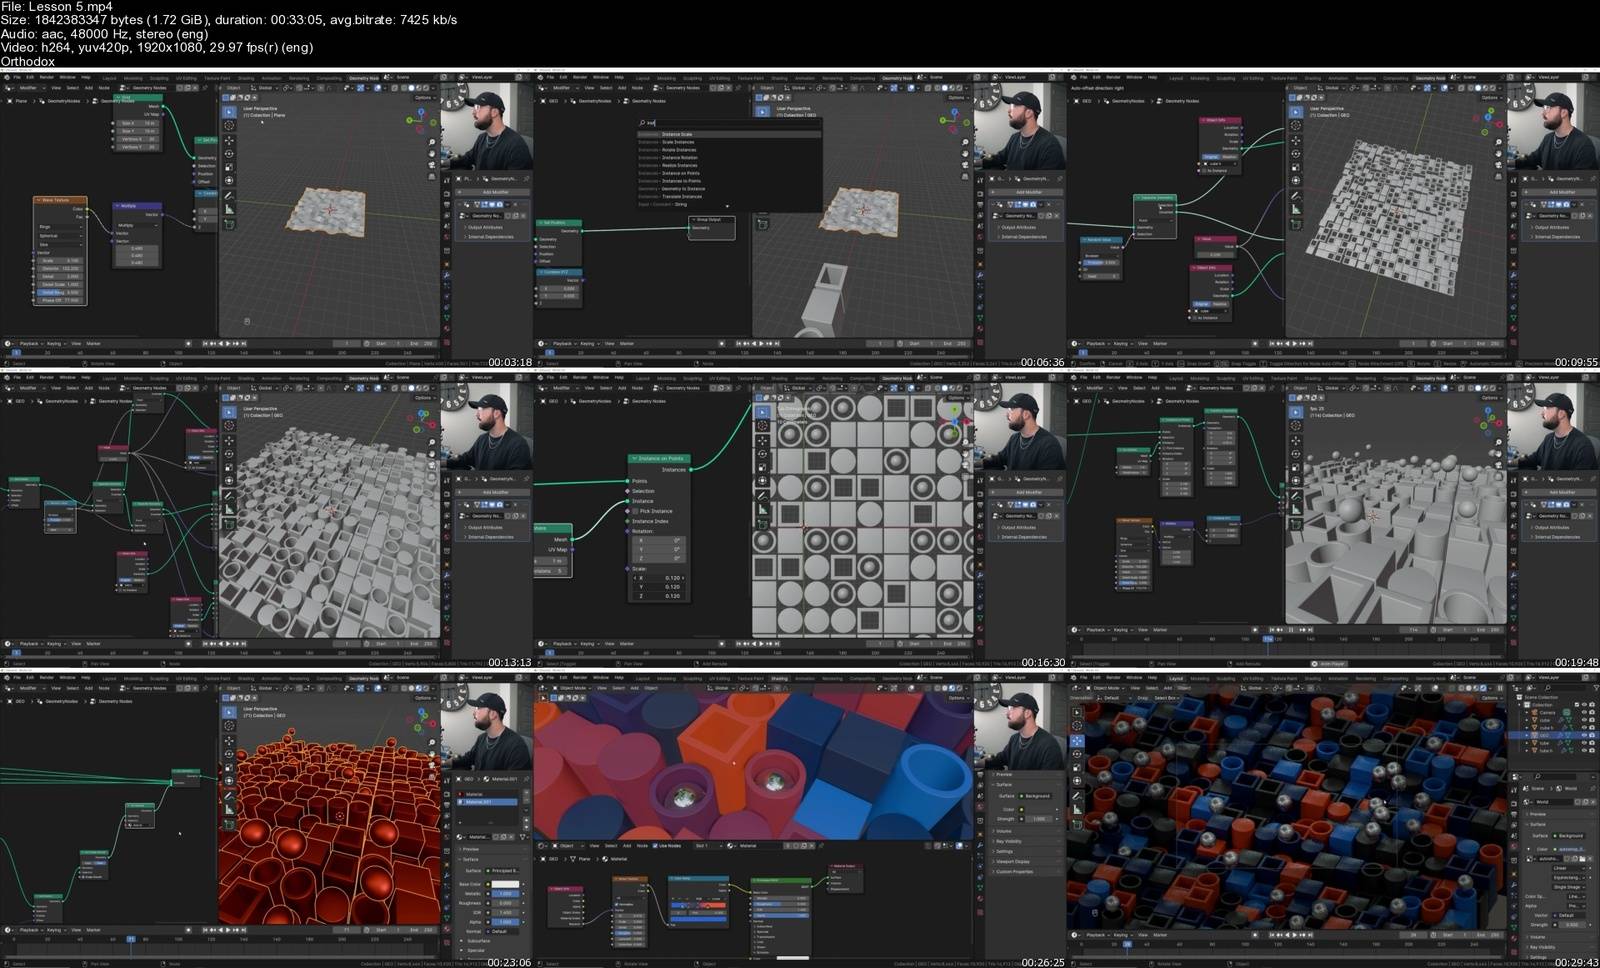1600x968 pixels.
Task: Click the Base Color swatch in 00:23:06 frame
Action: pos(506,884)
